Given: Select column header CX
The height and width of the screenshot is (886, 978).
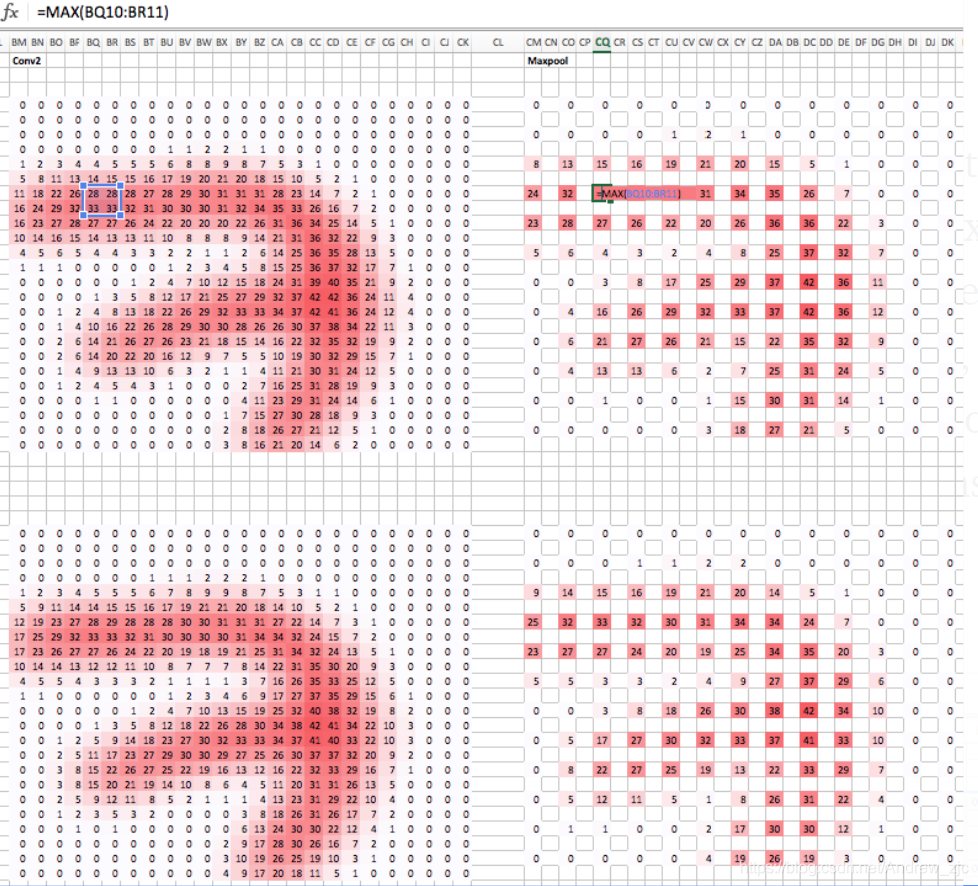Looking at the screenshot, I should tap(723, 42).
